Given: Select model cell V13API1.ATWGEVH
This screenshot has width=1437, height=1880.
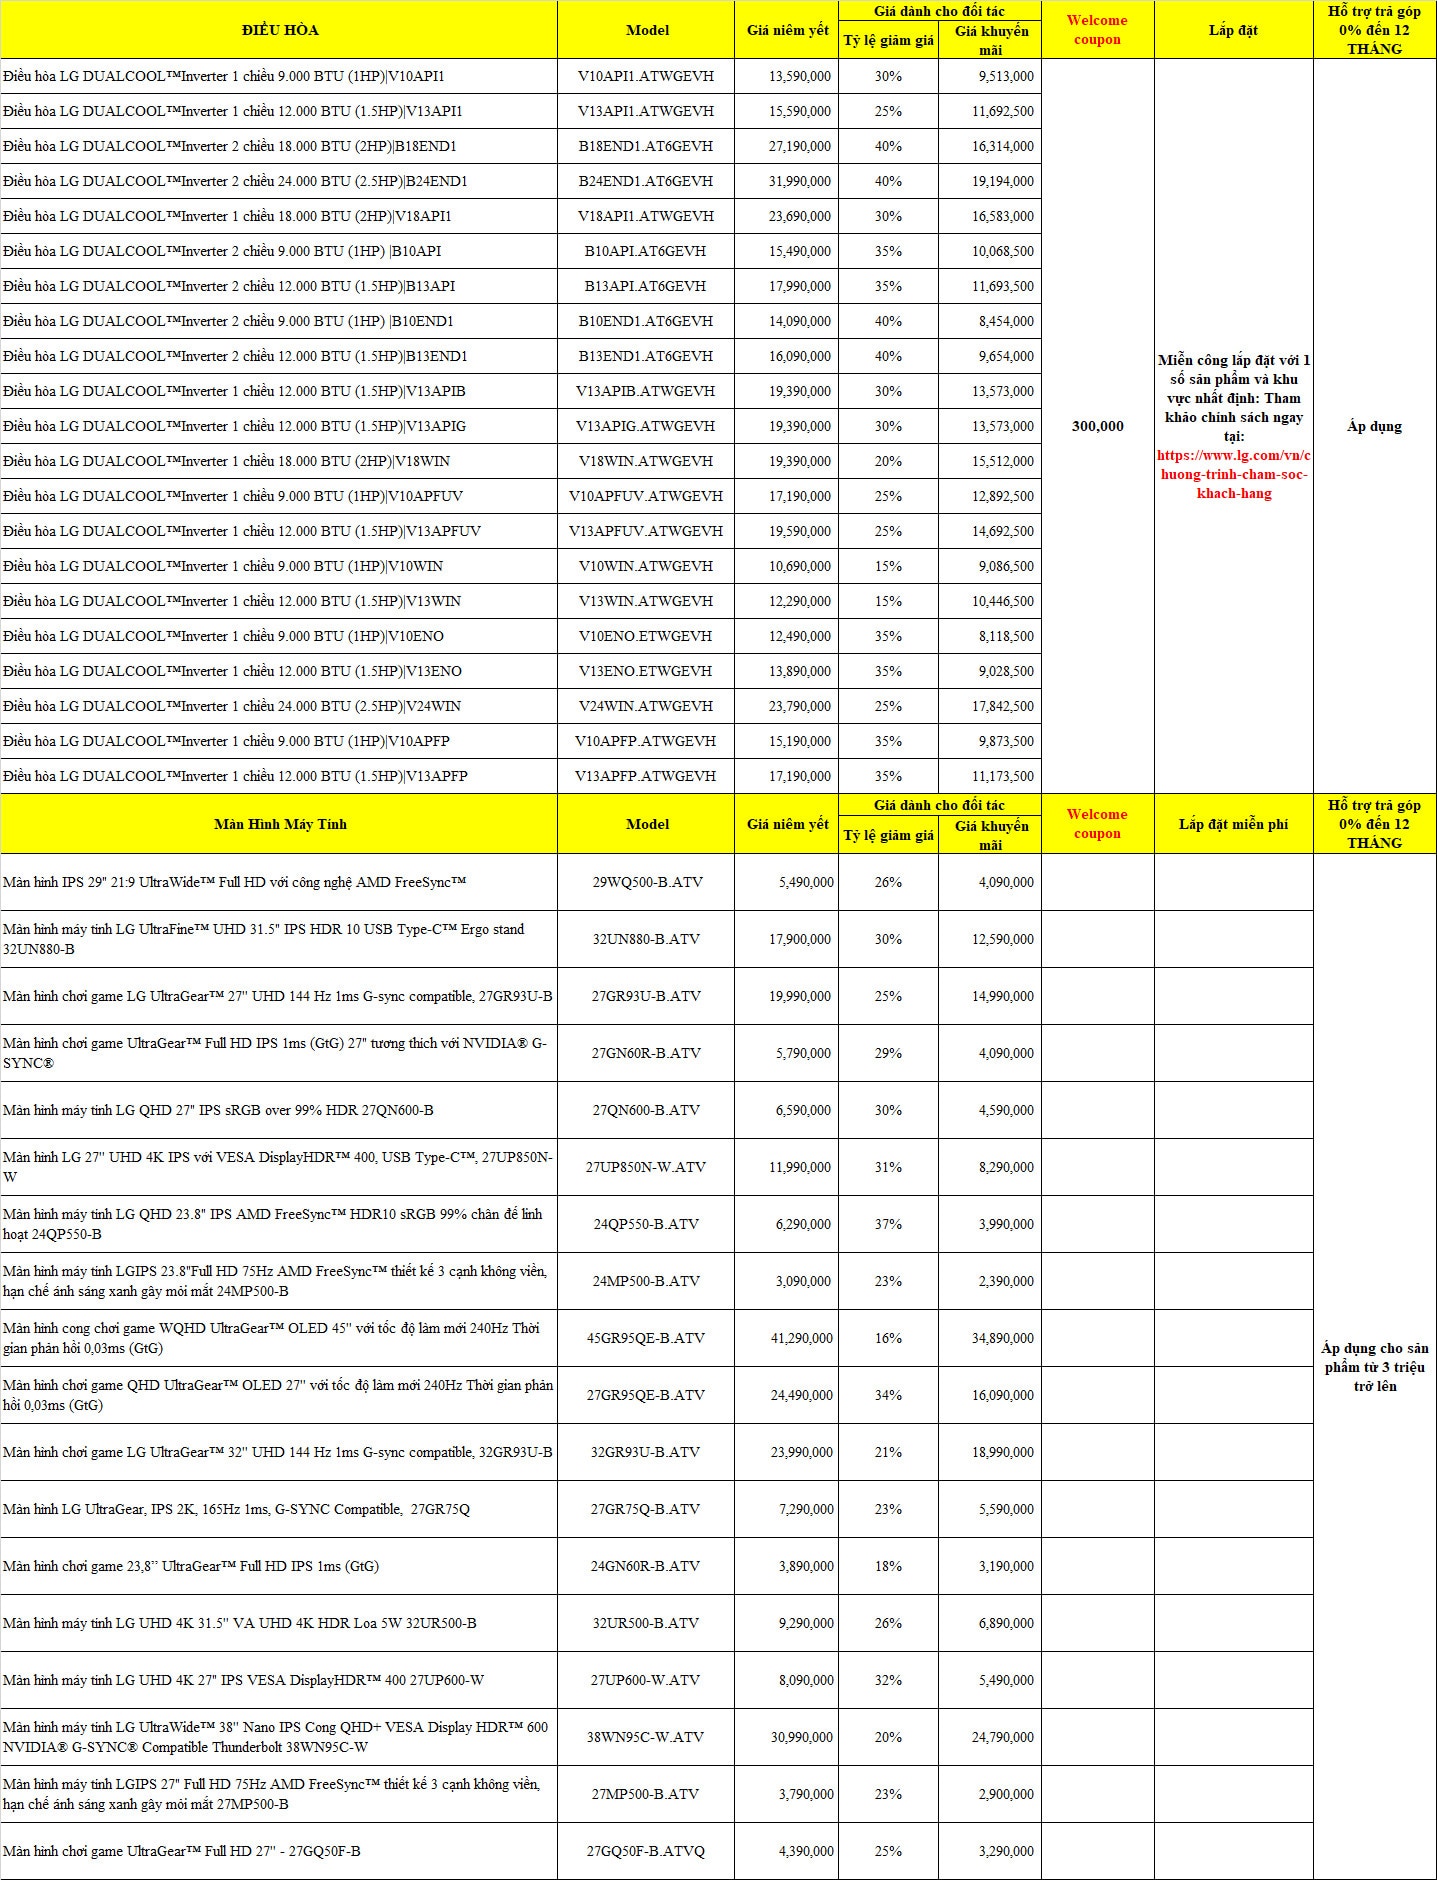Looking at the screenshot, I should point(646,111).
